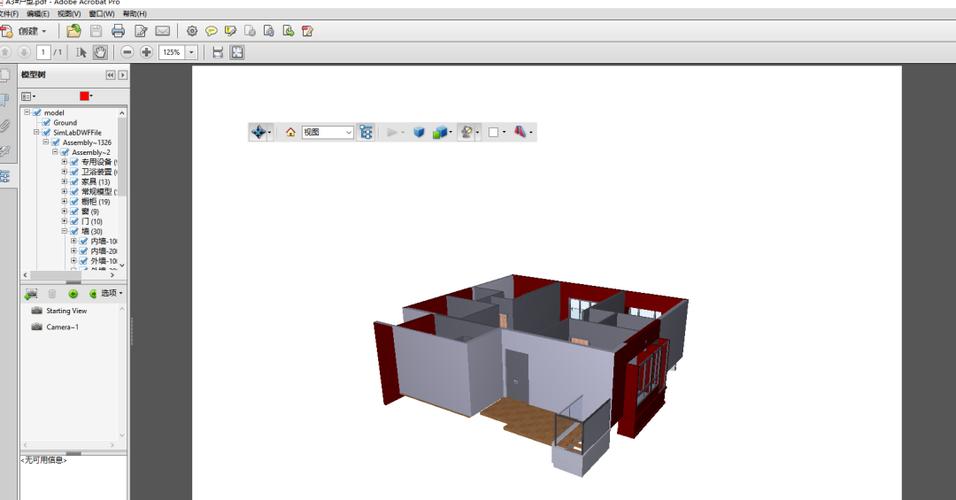Select the Ground tree item label
956x500 pixels.
coord(65,123)
